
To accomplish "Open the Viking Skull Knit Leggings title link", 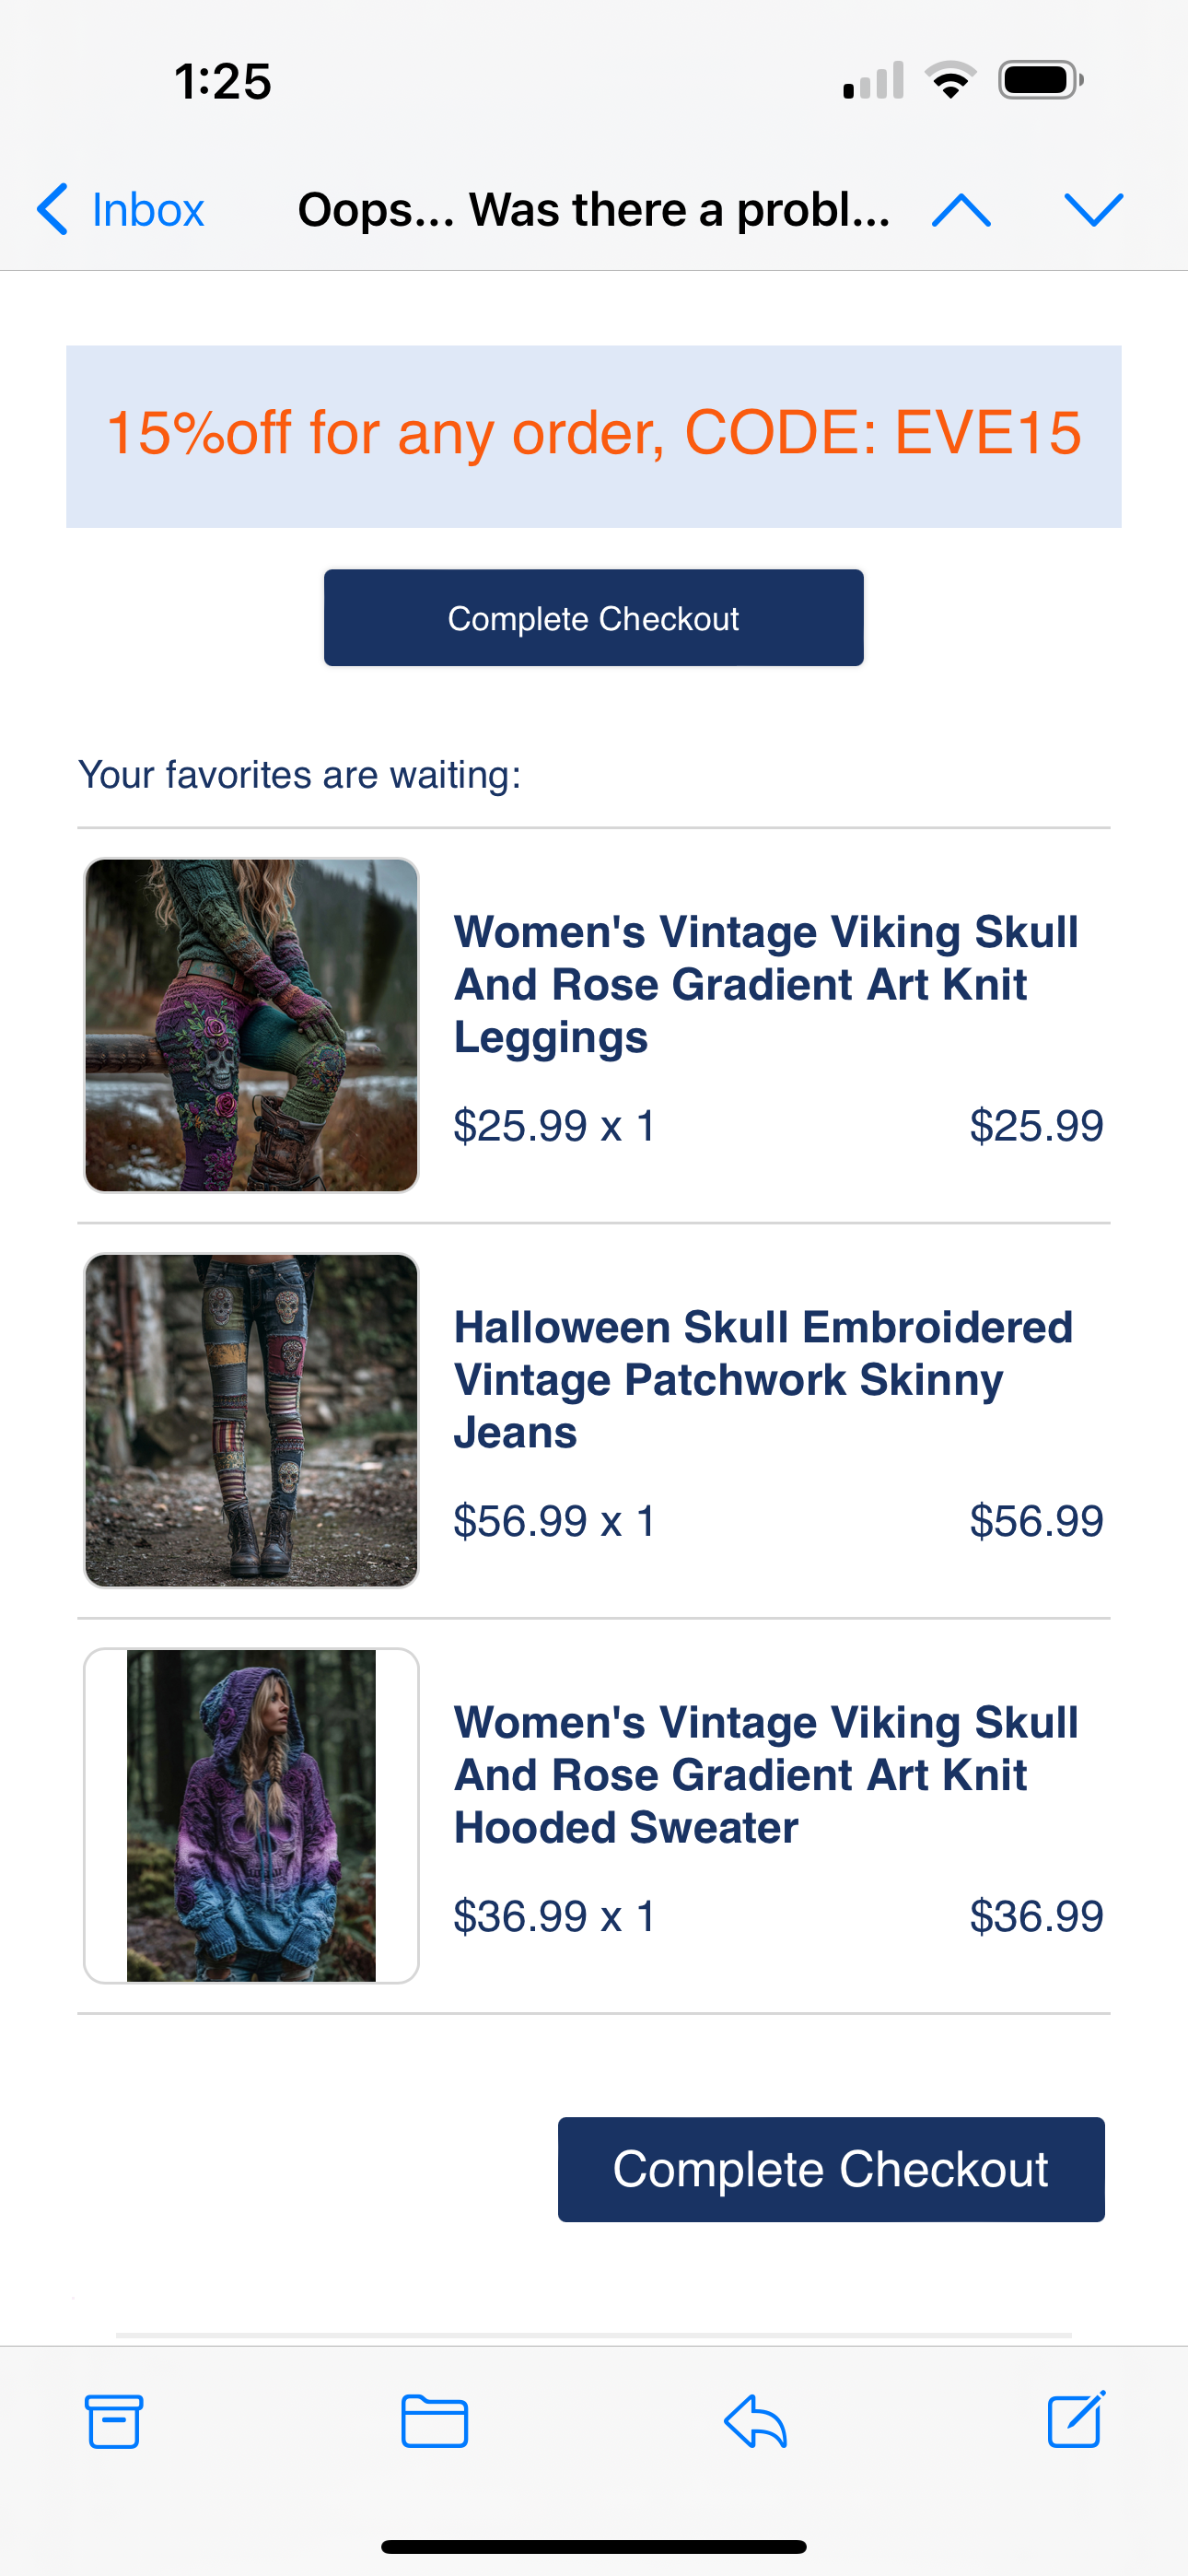I will tap(765, 984).
